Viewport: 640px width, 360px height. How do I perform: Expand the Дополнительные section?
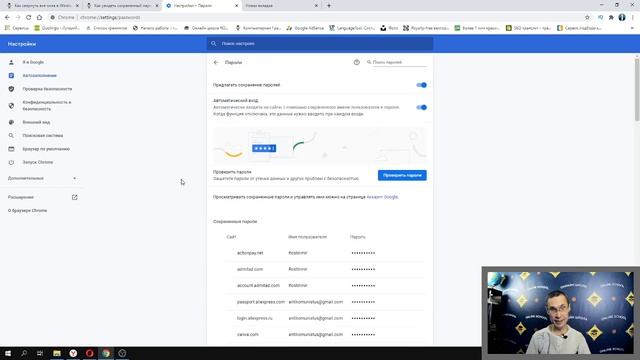tap(42, 178)
